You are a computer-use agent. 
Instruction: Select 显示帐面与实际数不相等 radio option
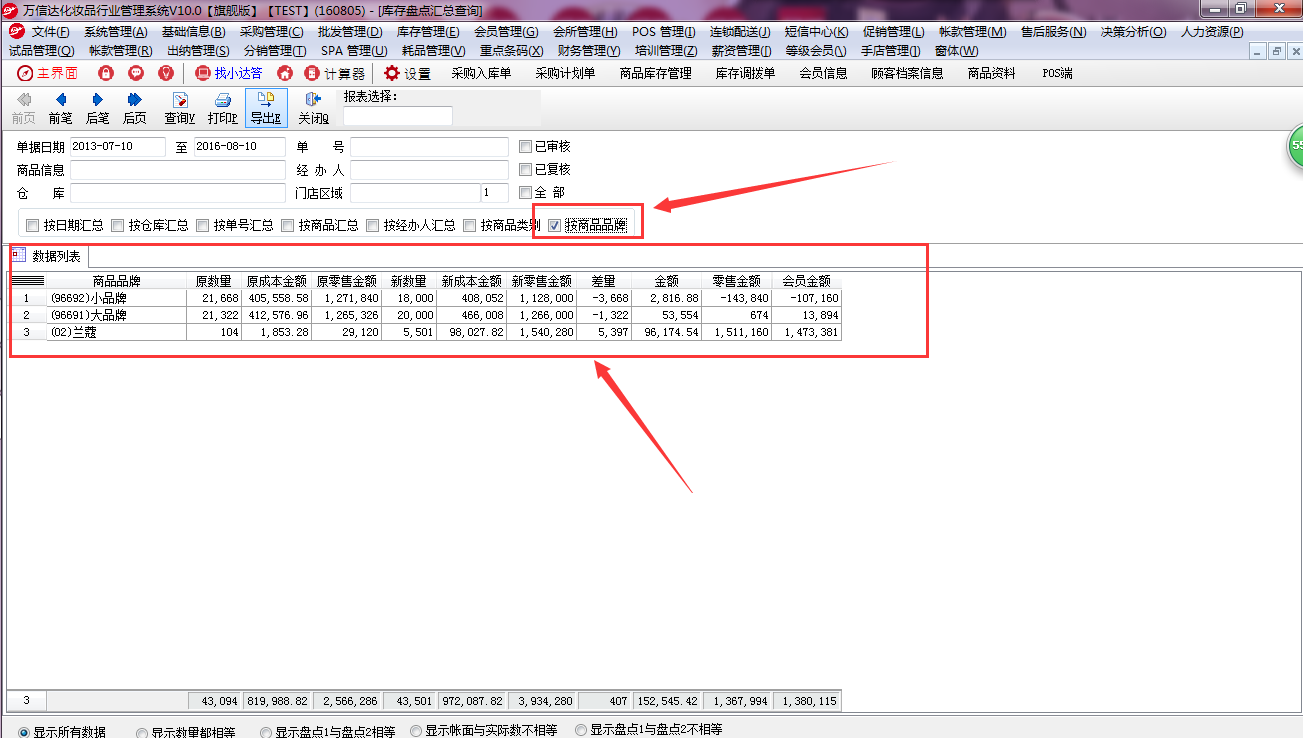[416, 731]
